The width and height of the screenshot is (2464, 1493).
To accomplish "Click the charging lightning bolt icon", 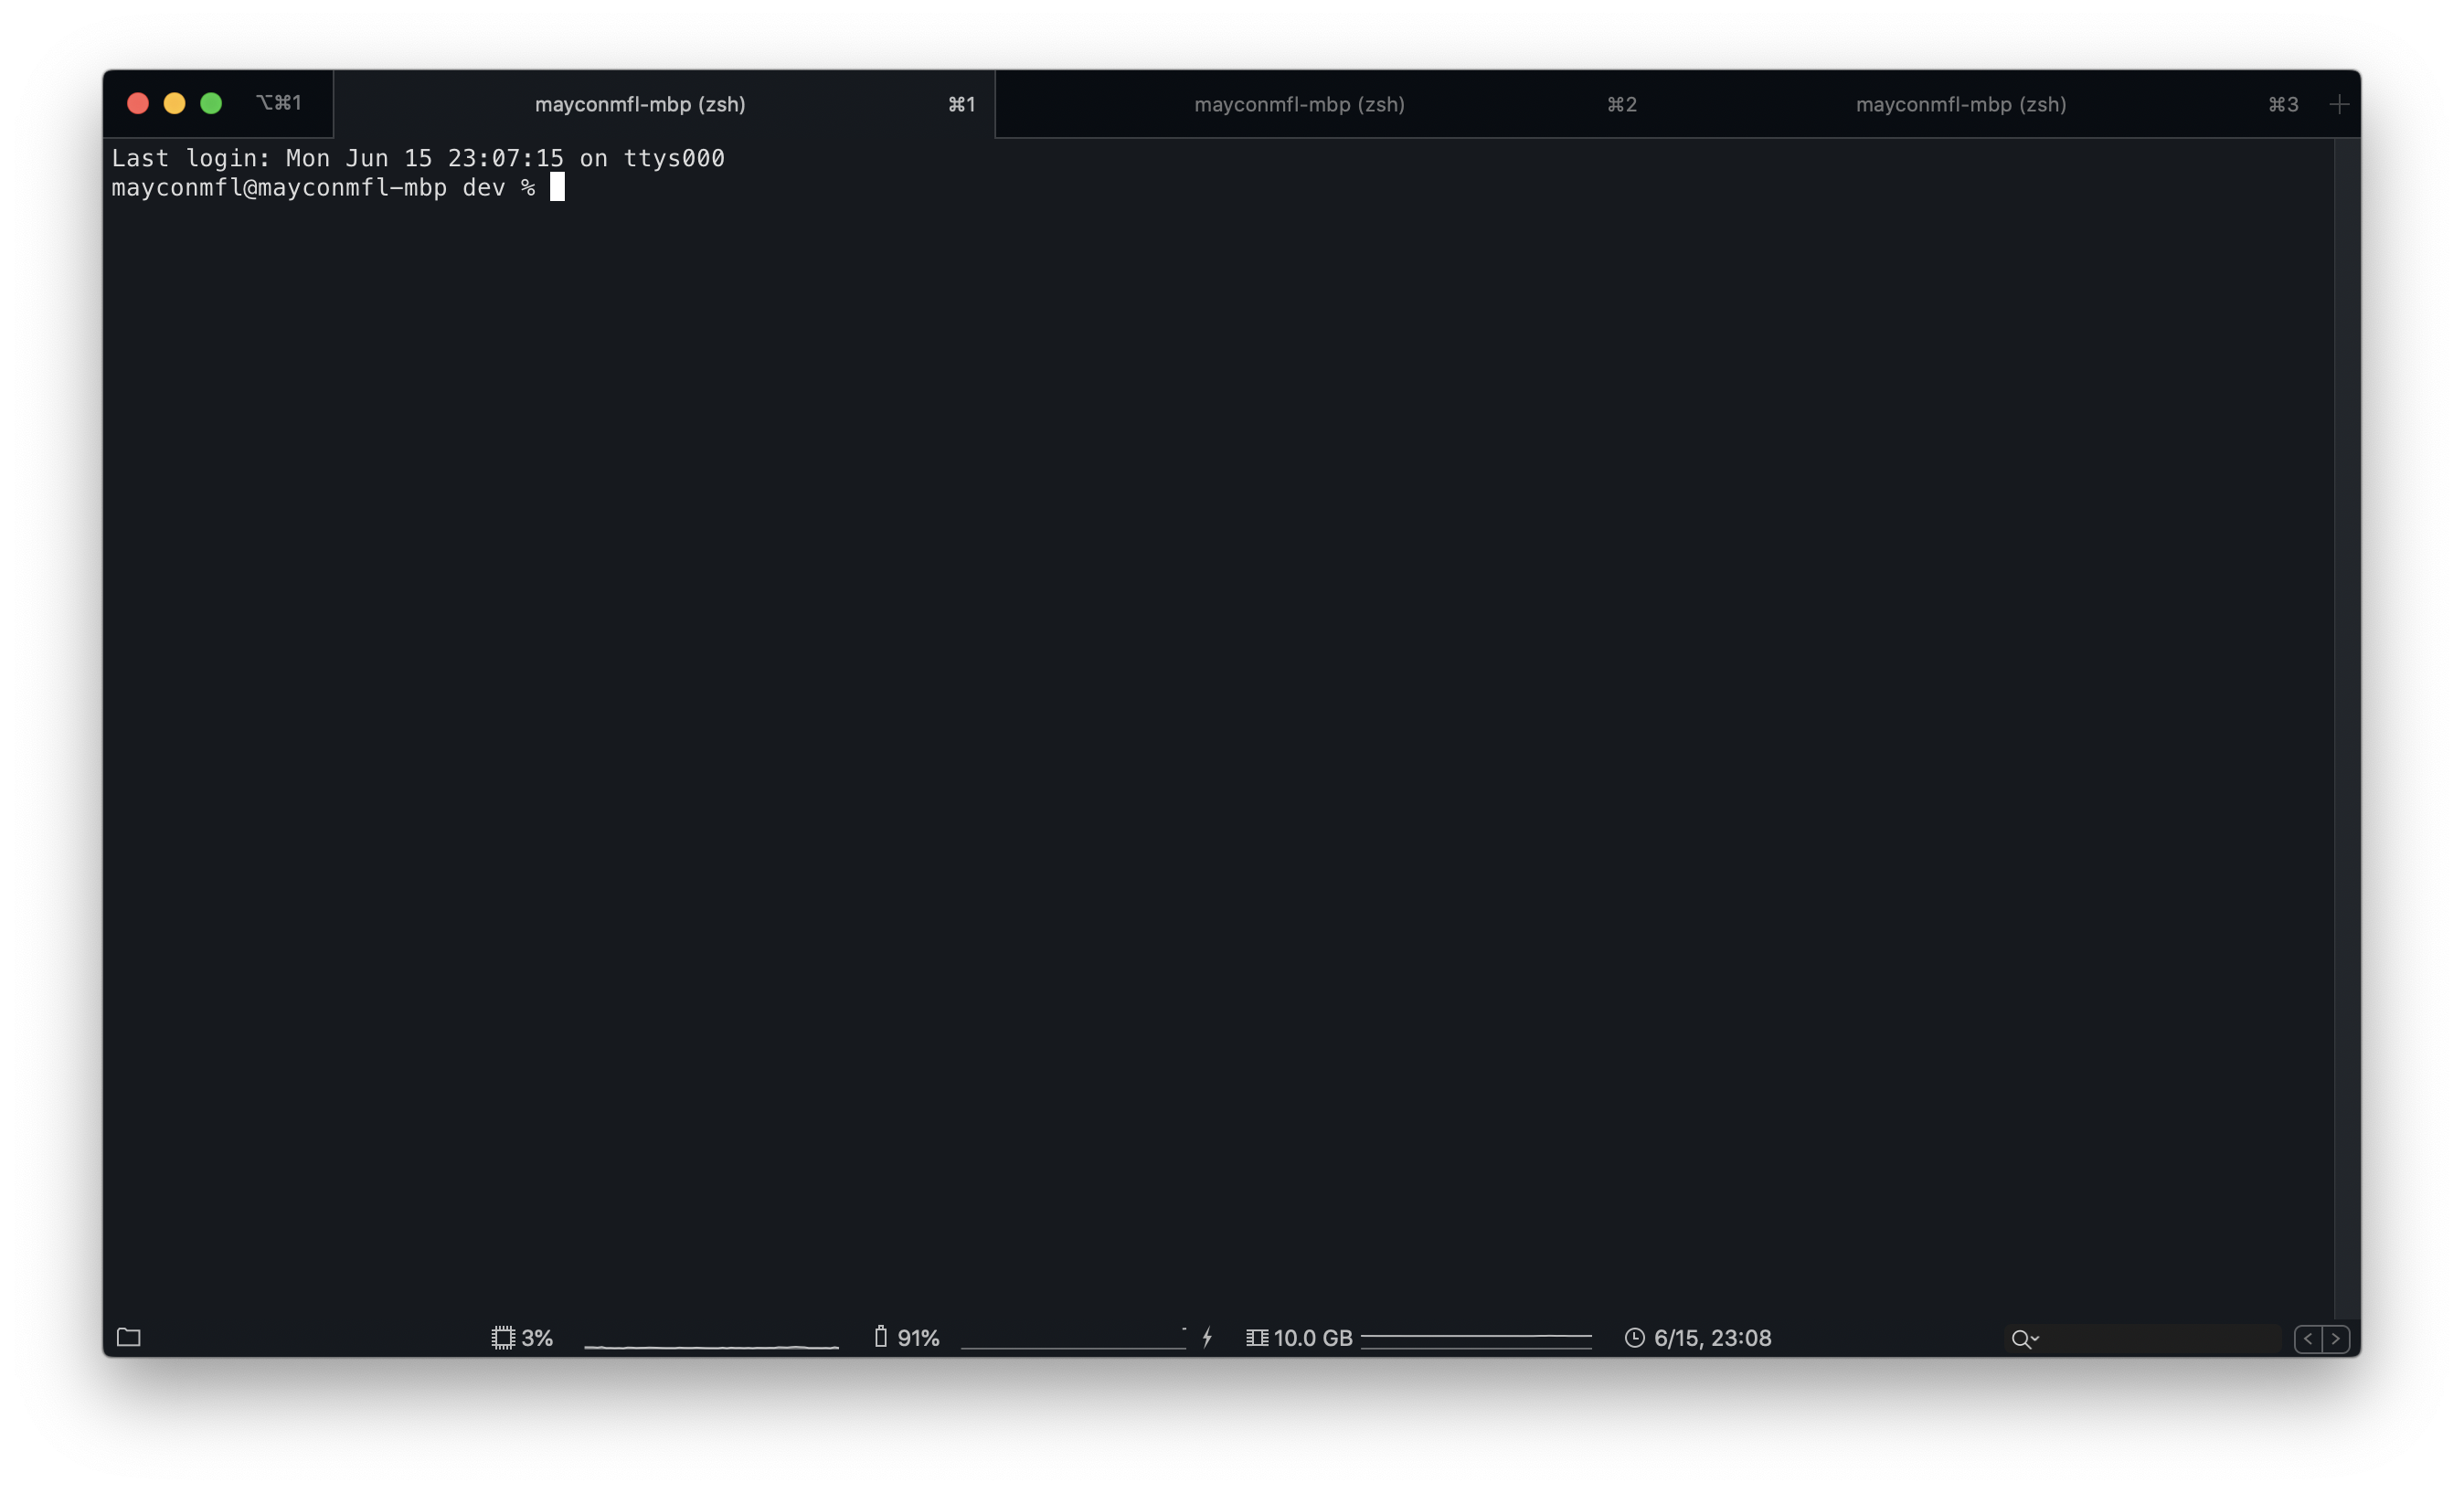I will pyautogui.click(x=1208, y=1338).
